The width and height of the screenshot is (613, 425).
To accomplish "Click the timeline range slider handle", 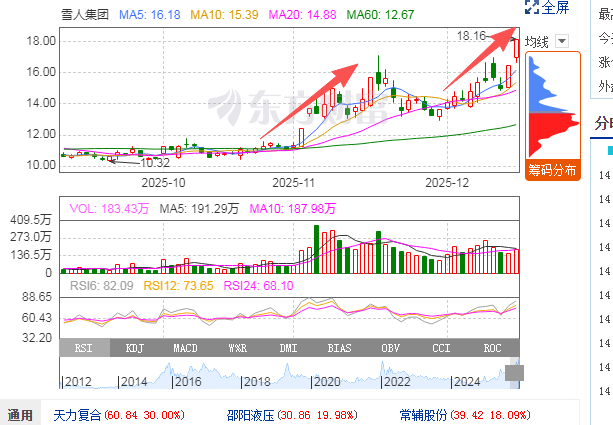I will [514, 373].
